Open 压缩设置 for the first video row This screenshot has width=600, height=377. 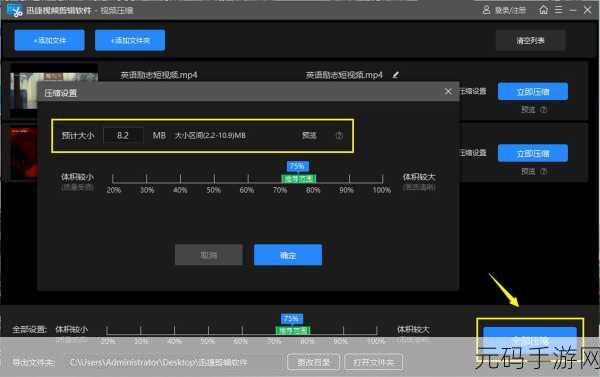[473, 91]
